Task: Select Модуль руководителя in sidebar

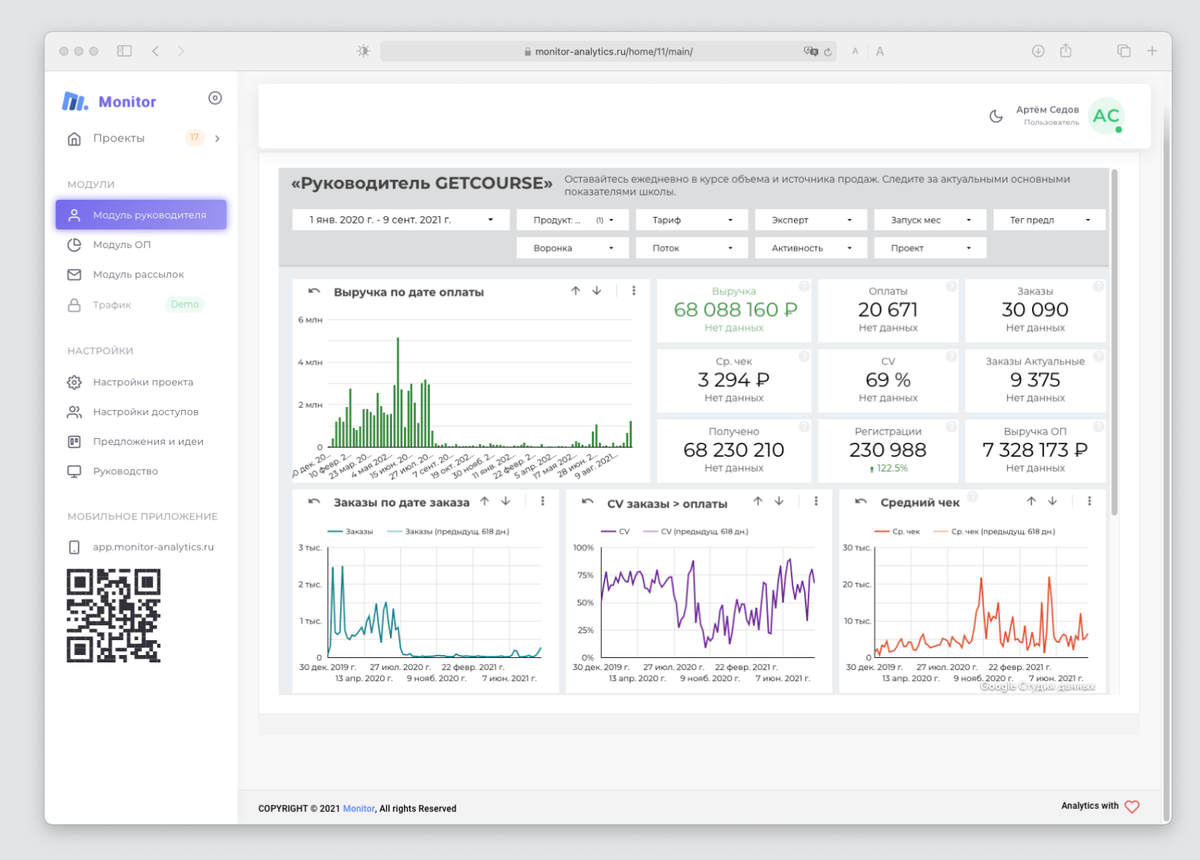Action: point(141,215)
